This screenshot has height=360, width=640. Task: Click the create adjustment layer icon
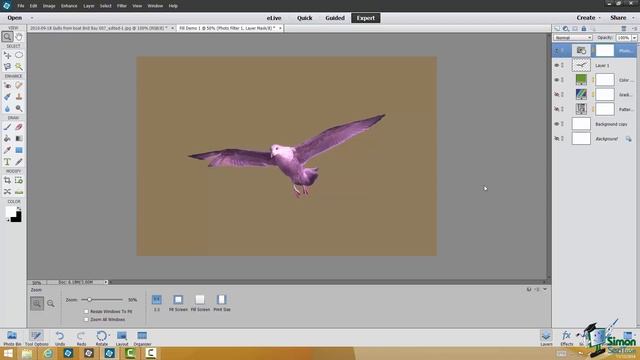(x=566, y=29)
